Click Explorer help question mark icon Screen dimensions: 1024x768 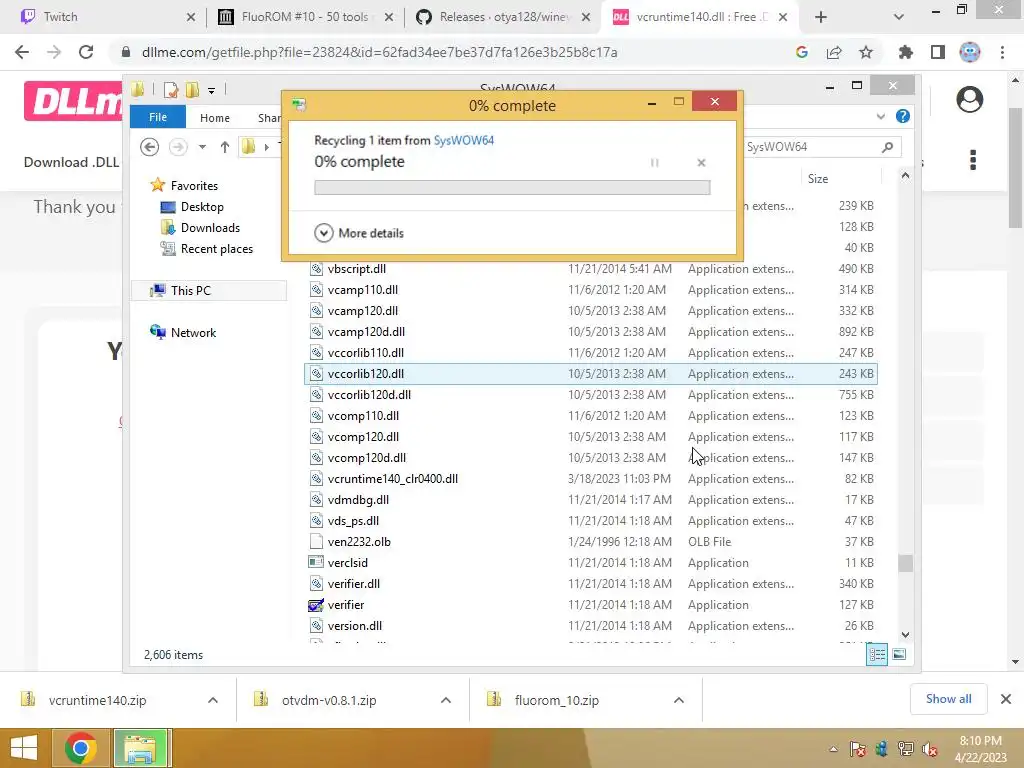click(903, 116)
